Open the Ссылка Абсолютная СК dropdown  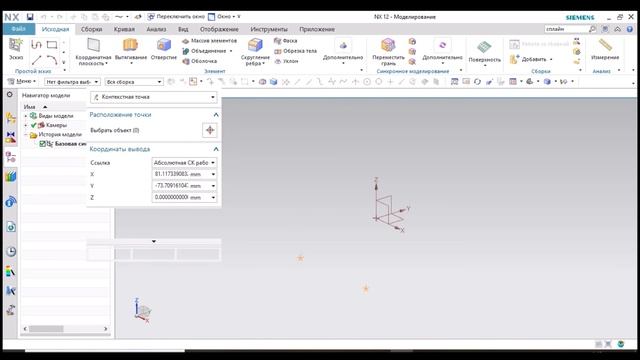click(184, 162)
